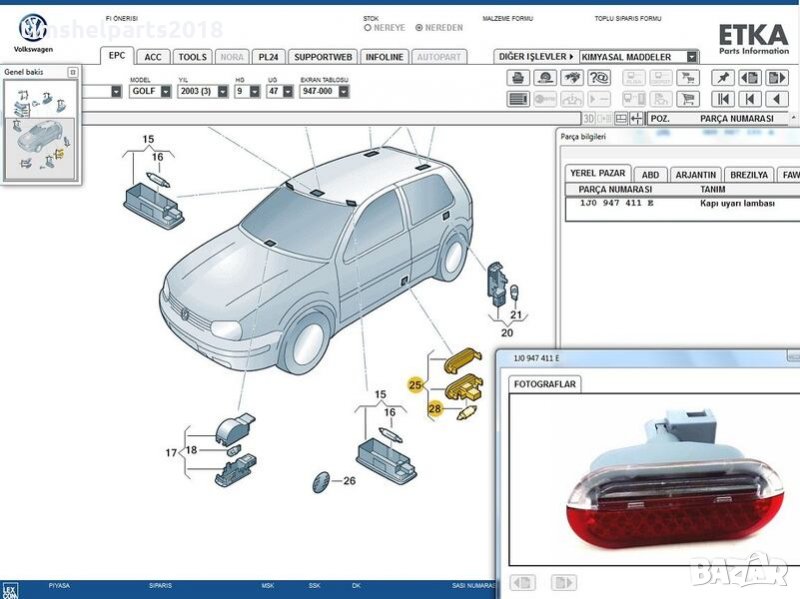The image size is (800, 599).
Task: Select the NEREYE stock radio button
Action: click(x=368, y=28)
